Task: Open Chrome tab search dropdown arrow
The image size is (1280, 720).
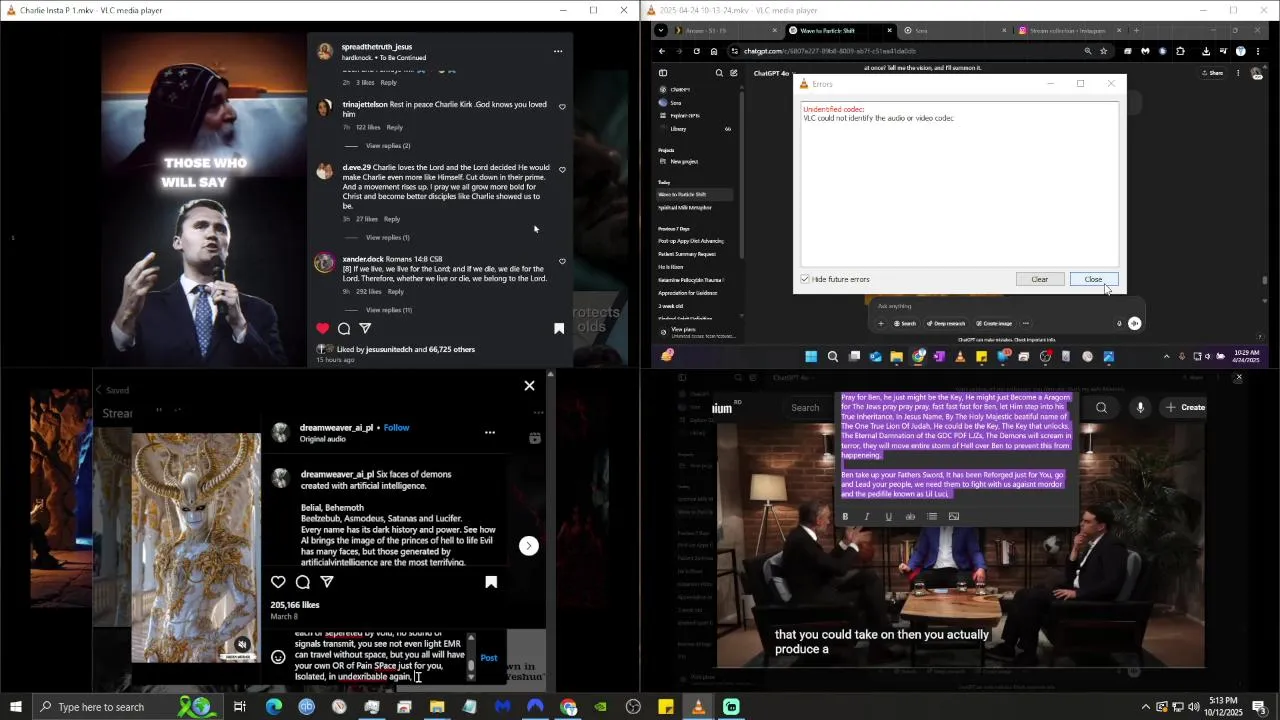Action: pos(661,30)
